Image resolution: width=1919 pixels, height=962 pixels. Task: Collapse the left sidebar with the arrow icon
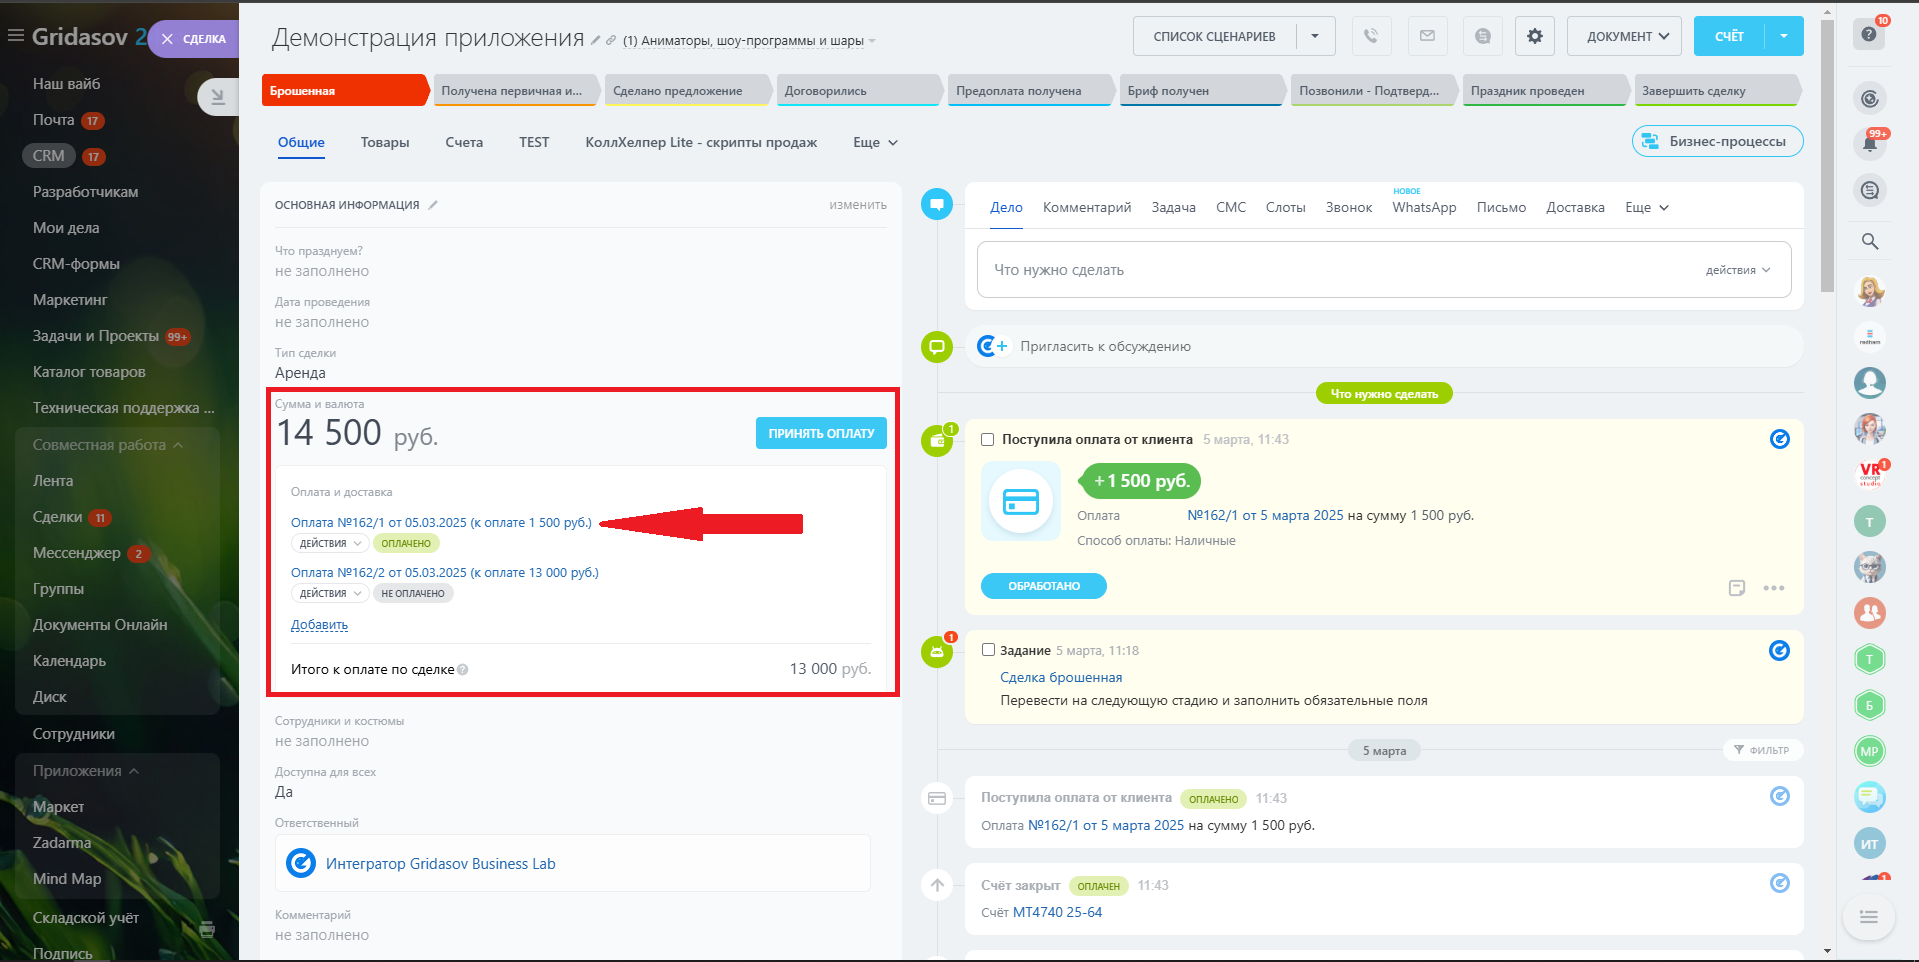tap(218, 97)
